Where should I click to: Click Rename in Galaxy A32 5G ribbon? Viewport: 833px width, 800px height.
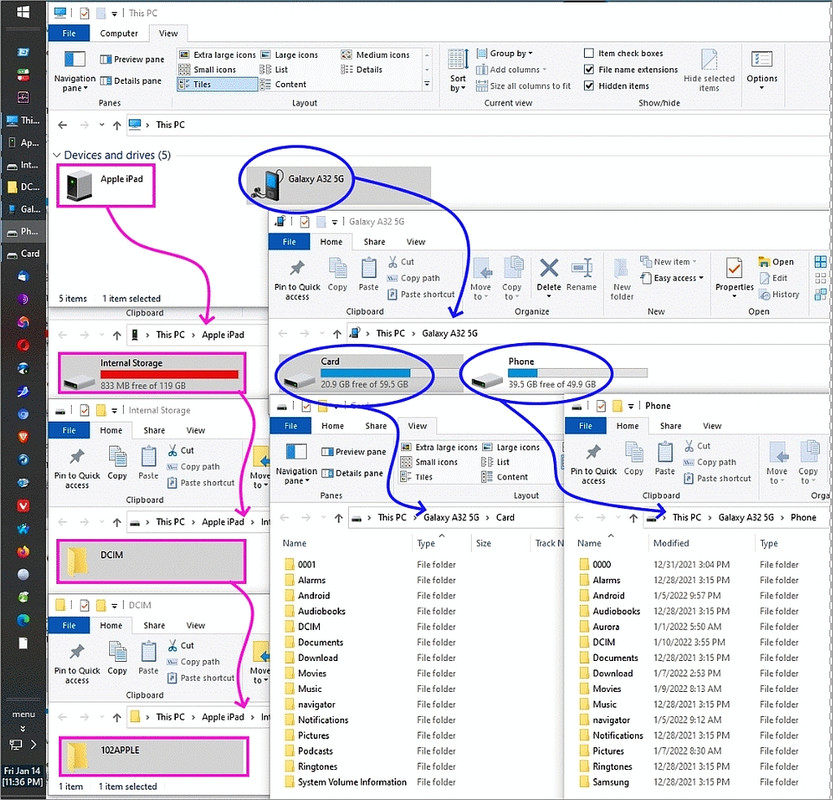(581, 275)
